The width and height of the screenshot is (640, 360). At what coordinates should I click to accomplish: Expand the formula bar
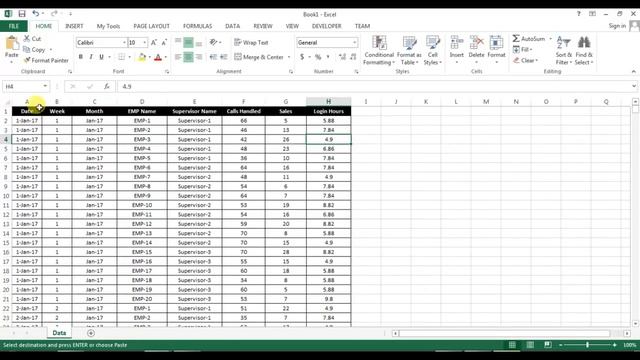pyautogui.click(x=634, y=86)
